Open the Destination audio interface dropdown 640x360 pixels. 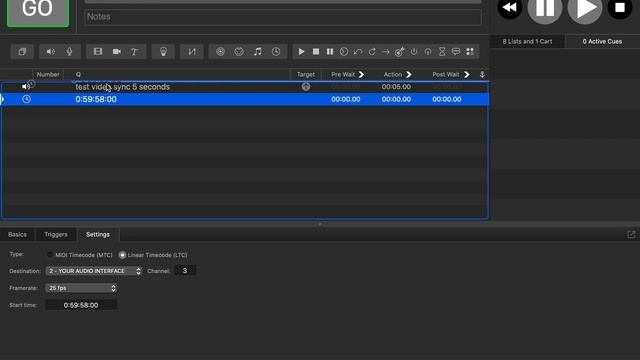coord(93,271)
